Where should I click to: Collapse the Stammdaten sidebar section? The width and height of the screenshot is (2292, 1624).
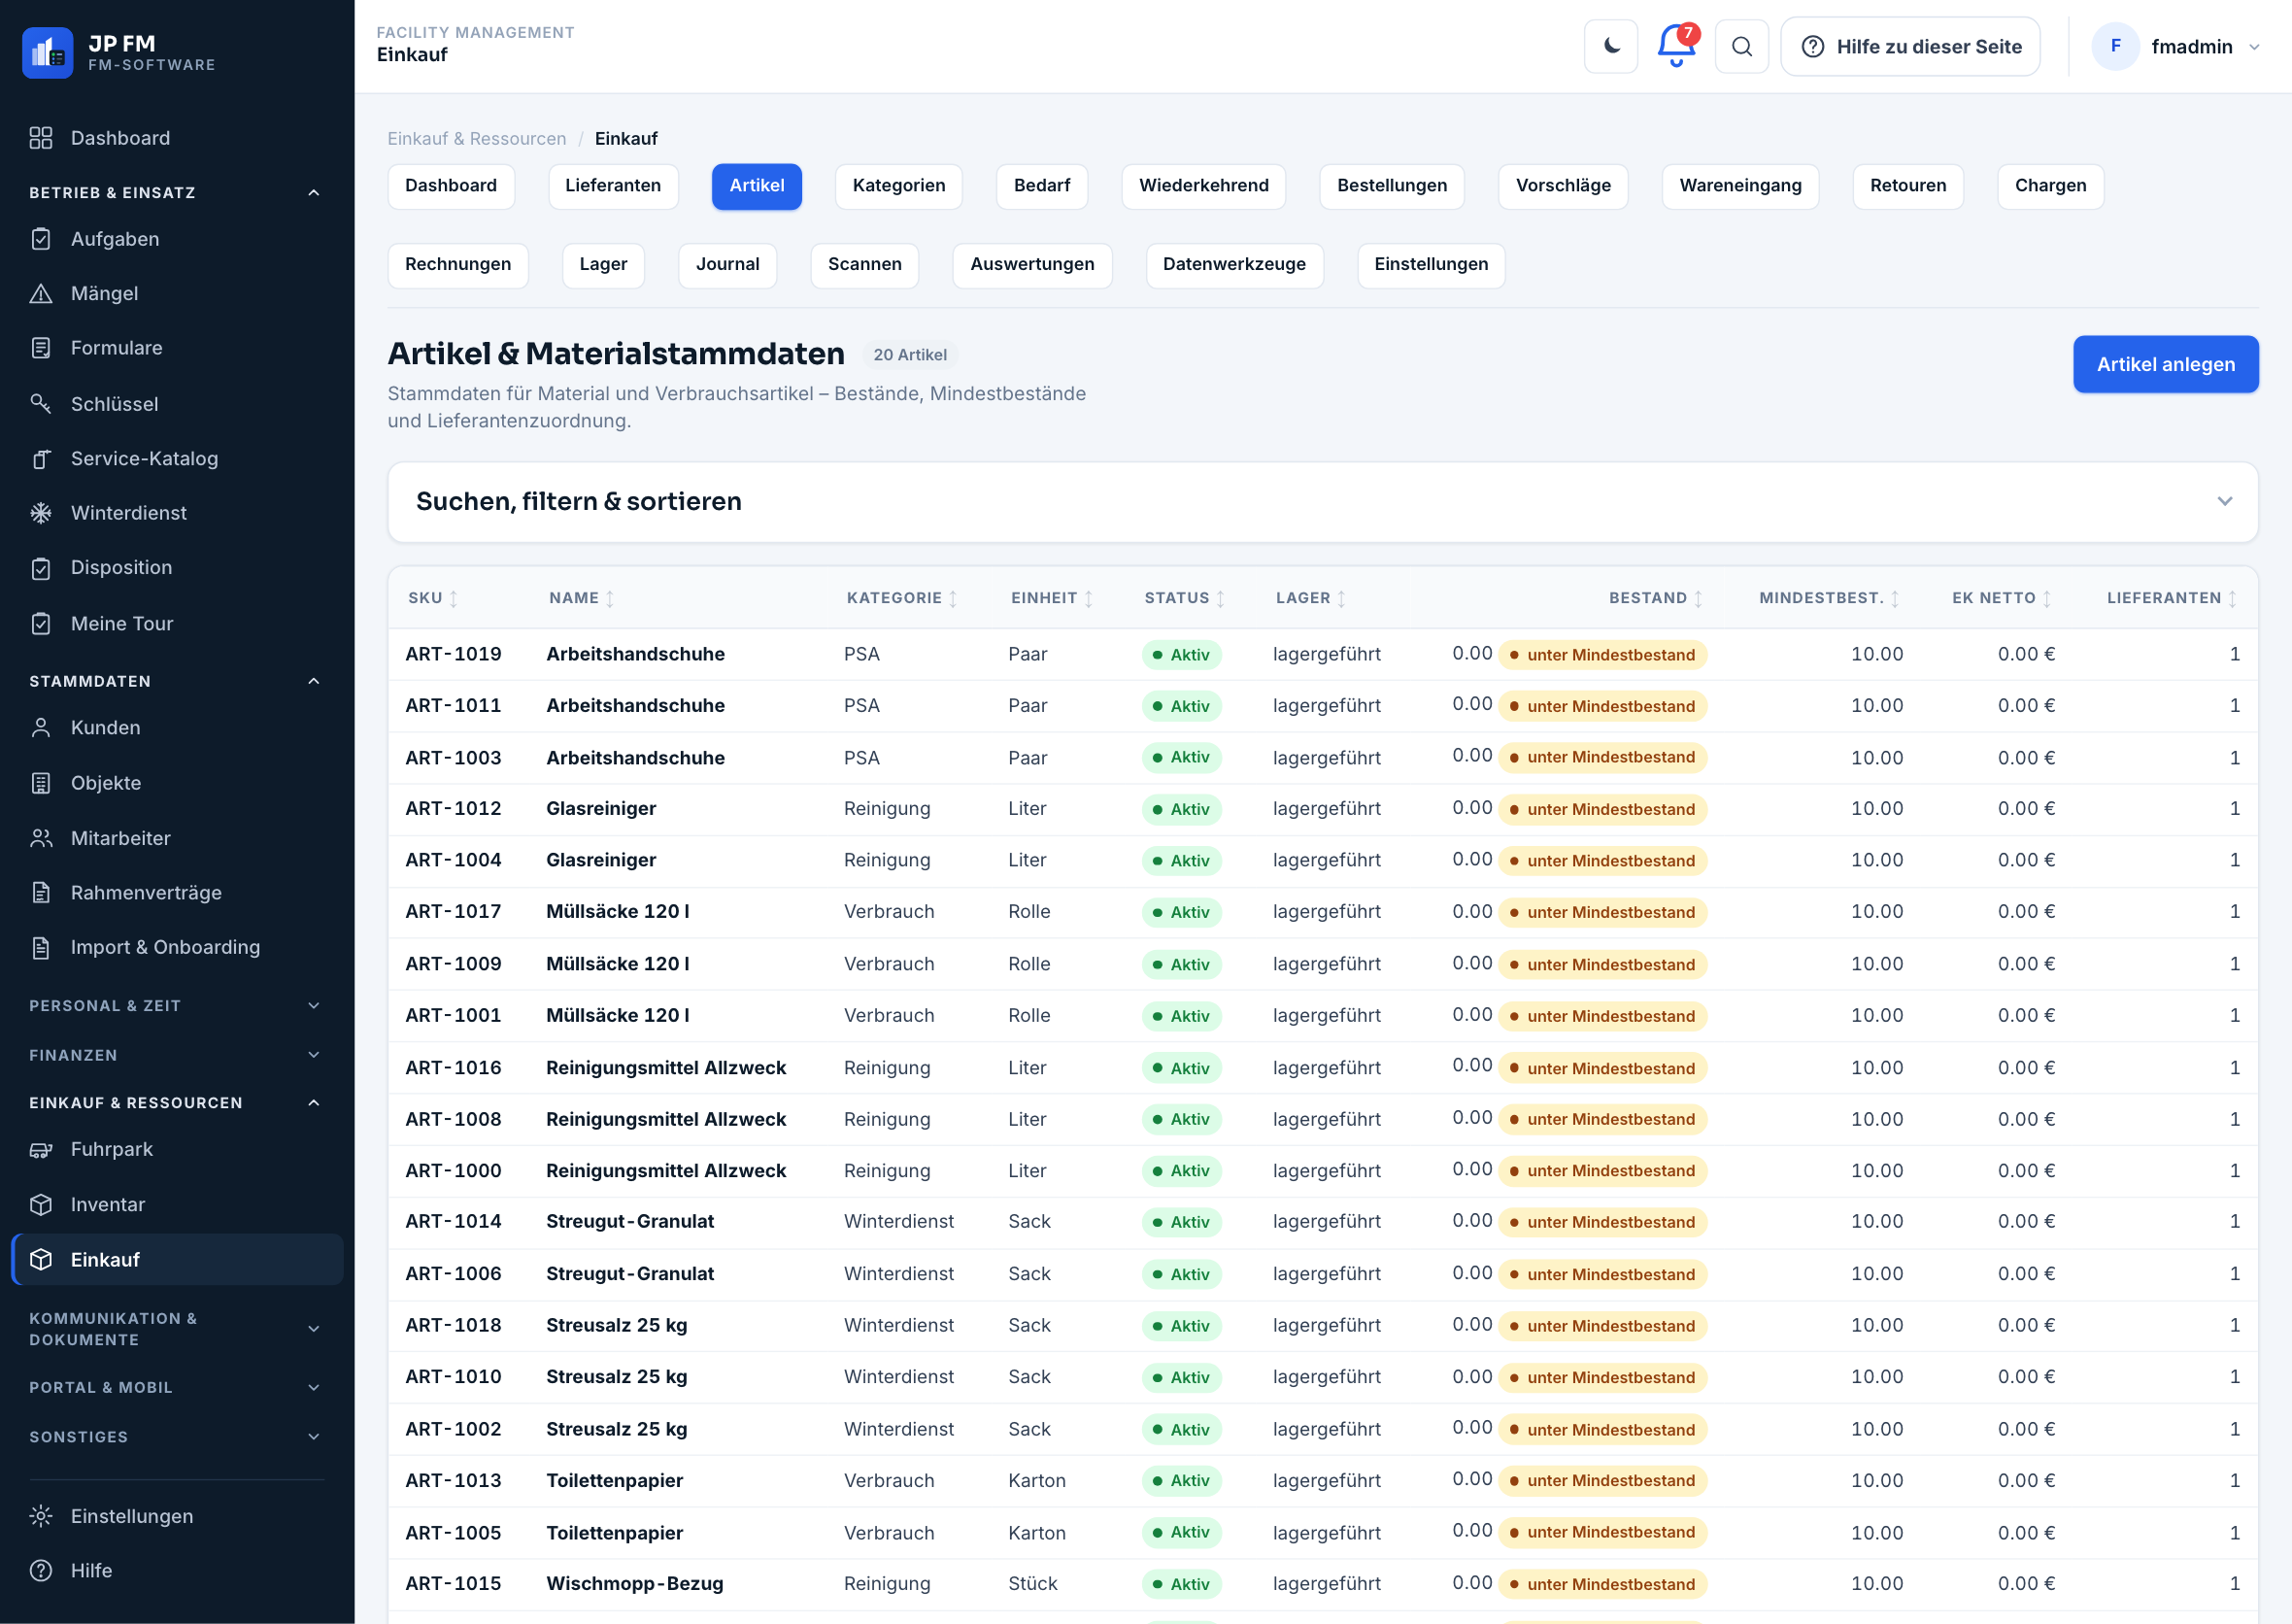pos(313,681)
